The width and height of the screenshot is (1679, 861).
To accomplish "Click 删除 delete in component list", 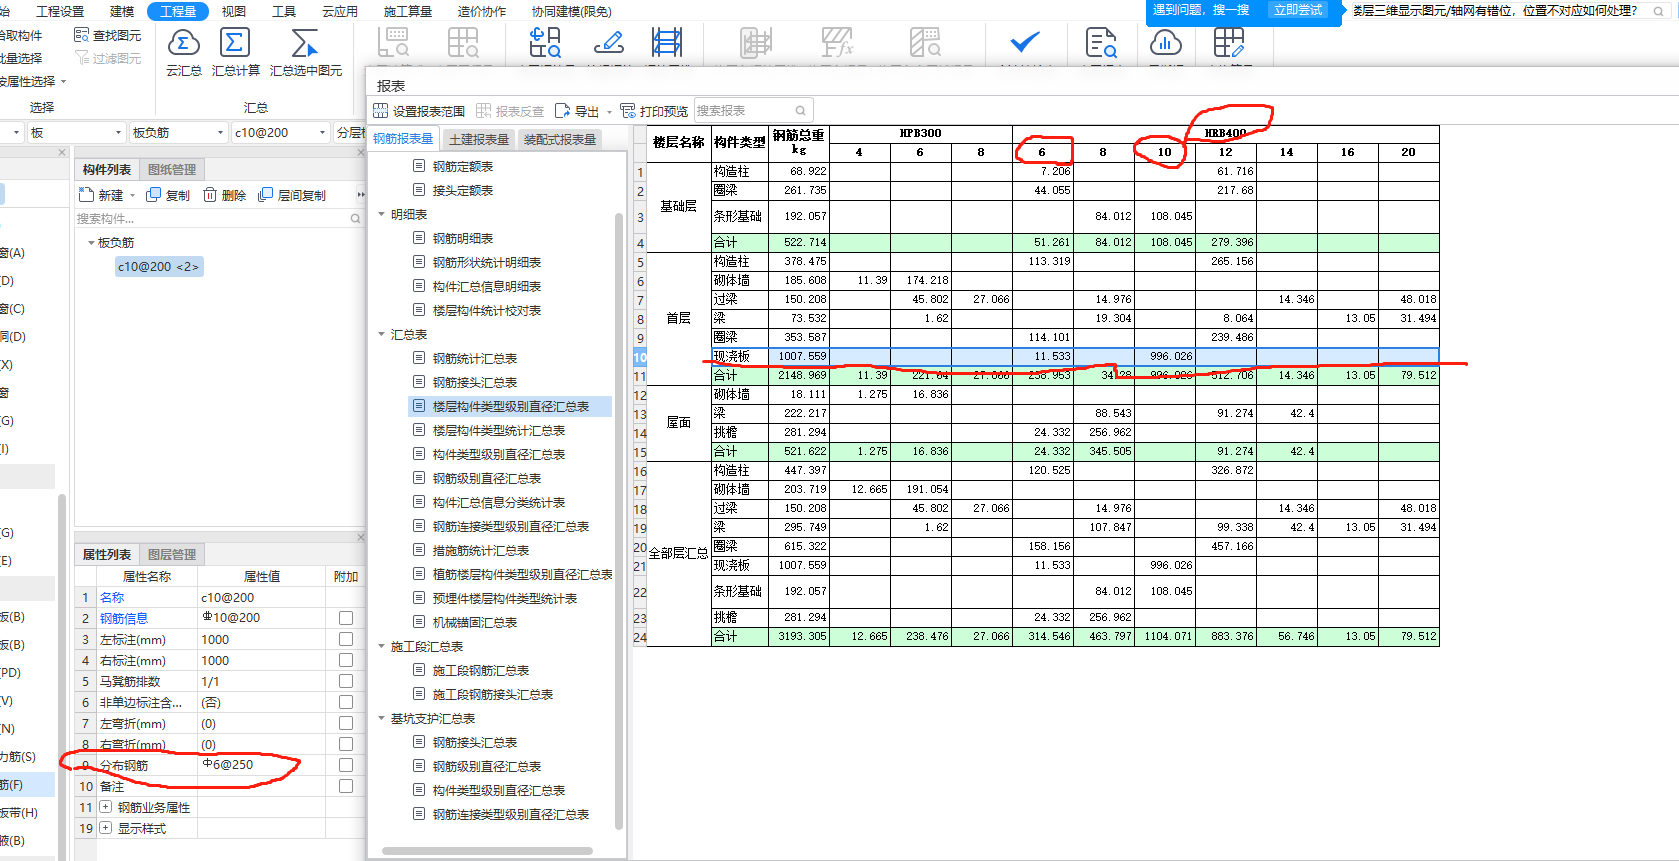I will tap(225, 195).
